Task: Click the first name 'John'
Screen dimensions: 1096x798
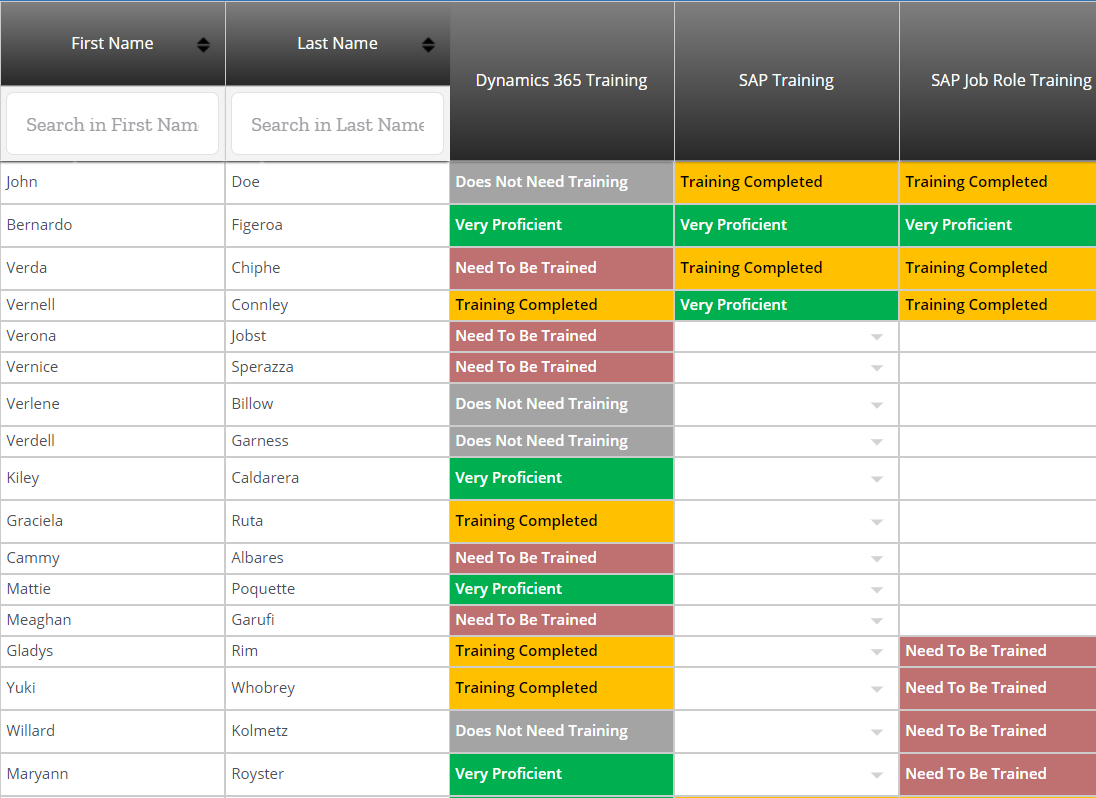Action: tap(22, 182)
